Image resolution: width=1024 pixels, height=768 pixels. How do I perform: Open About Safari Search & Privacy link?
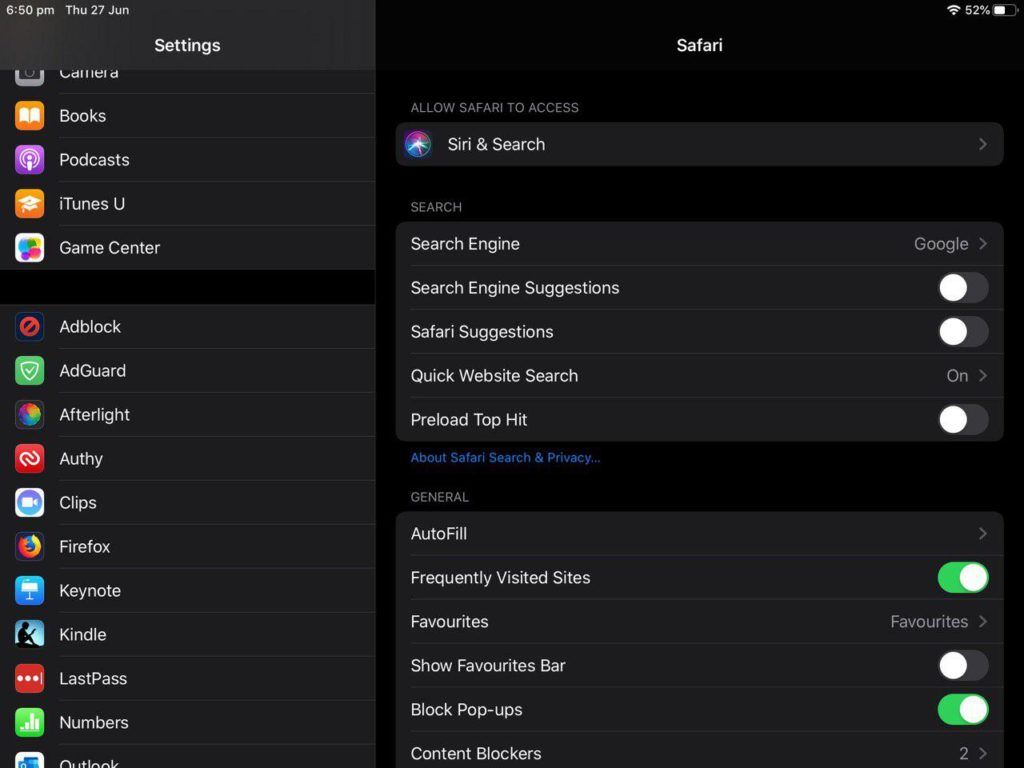pos(505,458)
